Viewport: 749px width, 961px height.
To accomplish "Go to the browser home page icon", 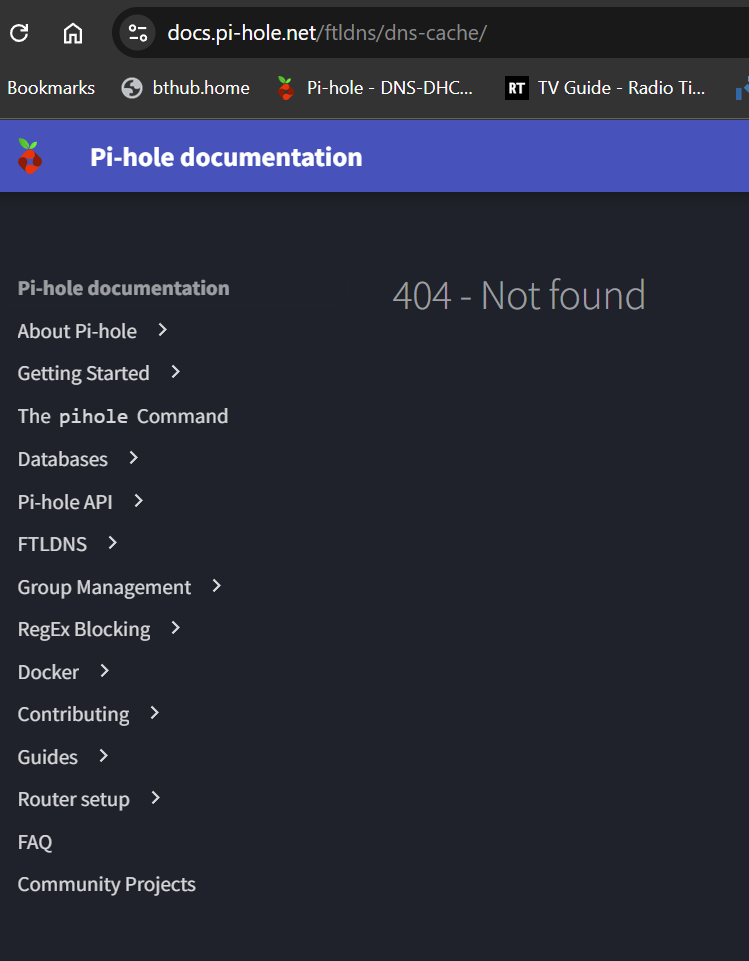I will [x=73, y=32].
